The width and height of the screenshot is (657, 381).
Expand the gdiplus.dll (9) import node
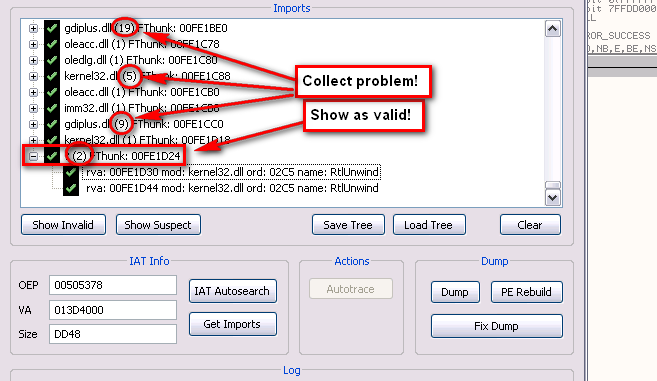33,124
